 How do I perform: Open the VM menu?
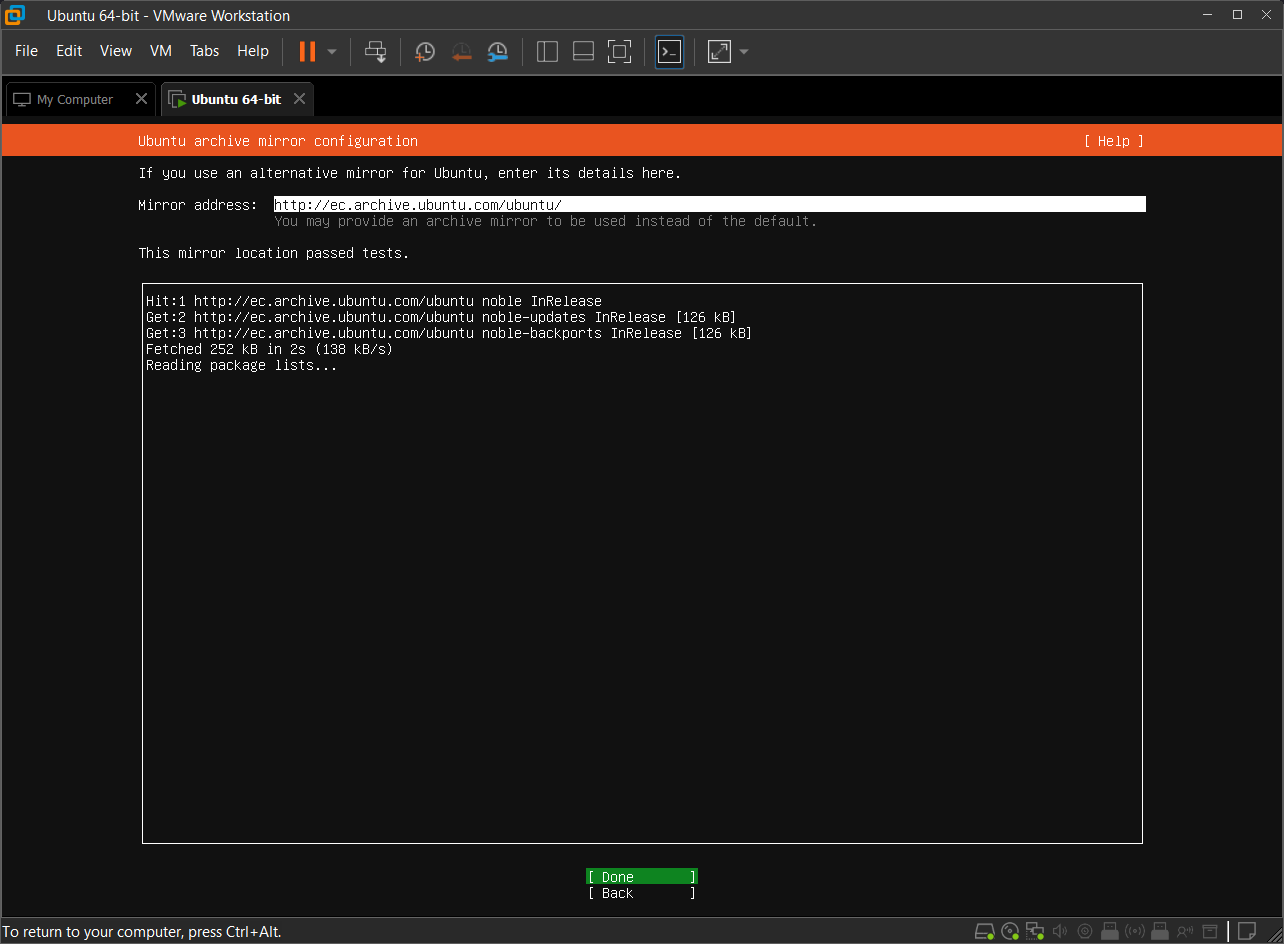160,51
